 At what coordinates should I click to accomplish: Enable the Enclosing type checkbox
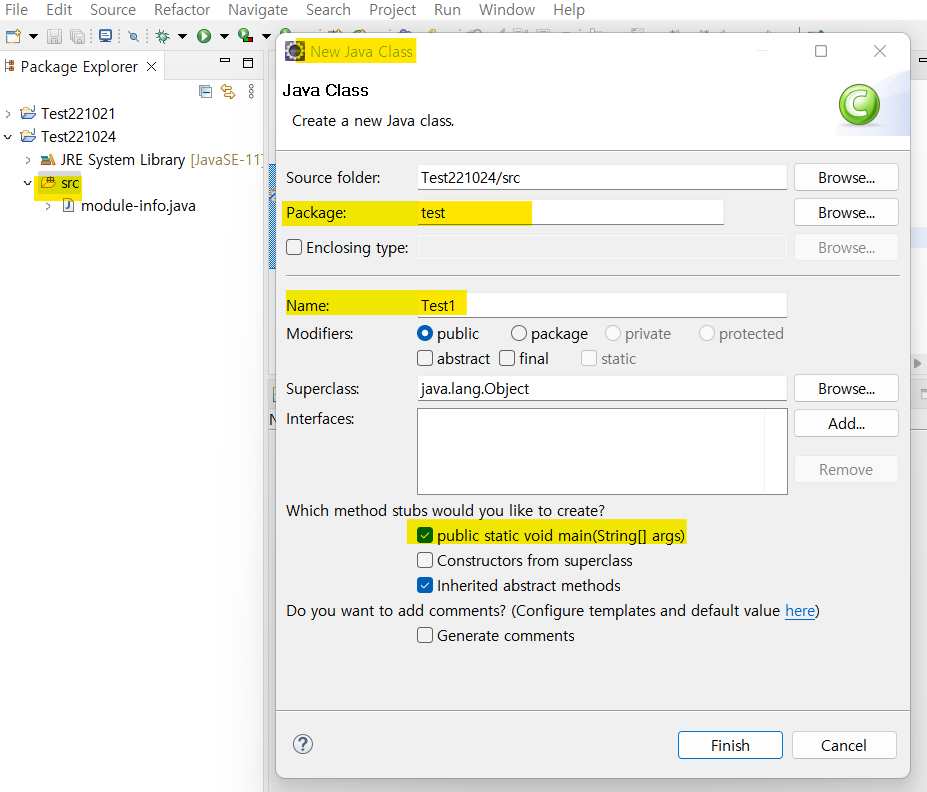pyautogui.click(x=294, y=247)
